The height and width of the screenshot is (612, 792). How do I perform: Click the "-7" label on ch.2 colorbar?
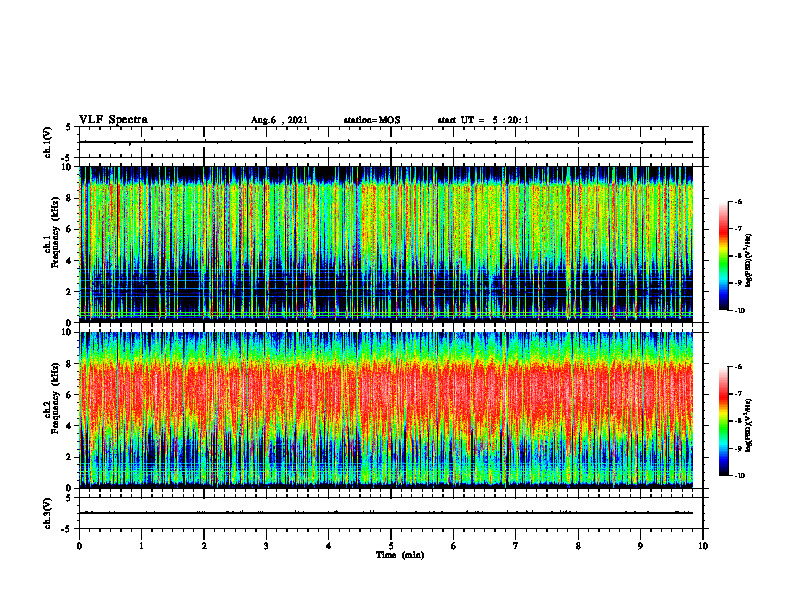[x=738, y=394]
